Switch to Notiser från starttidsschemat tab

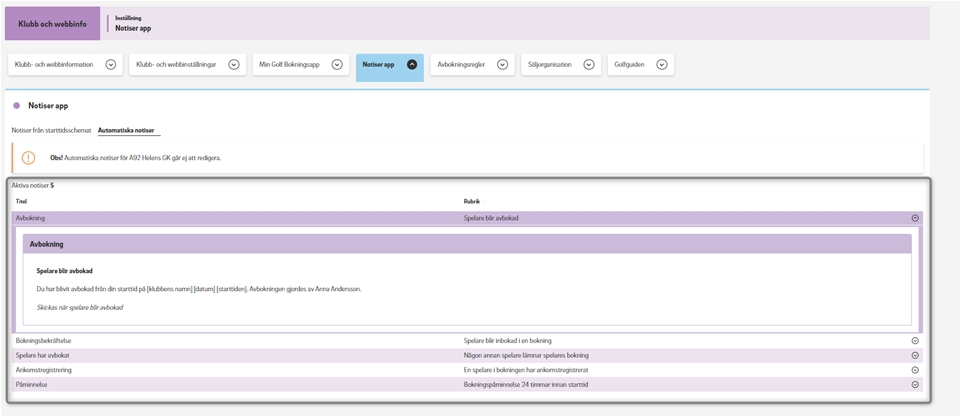click(x=51, y=130)
